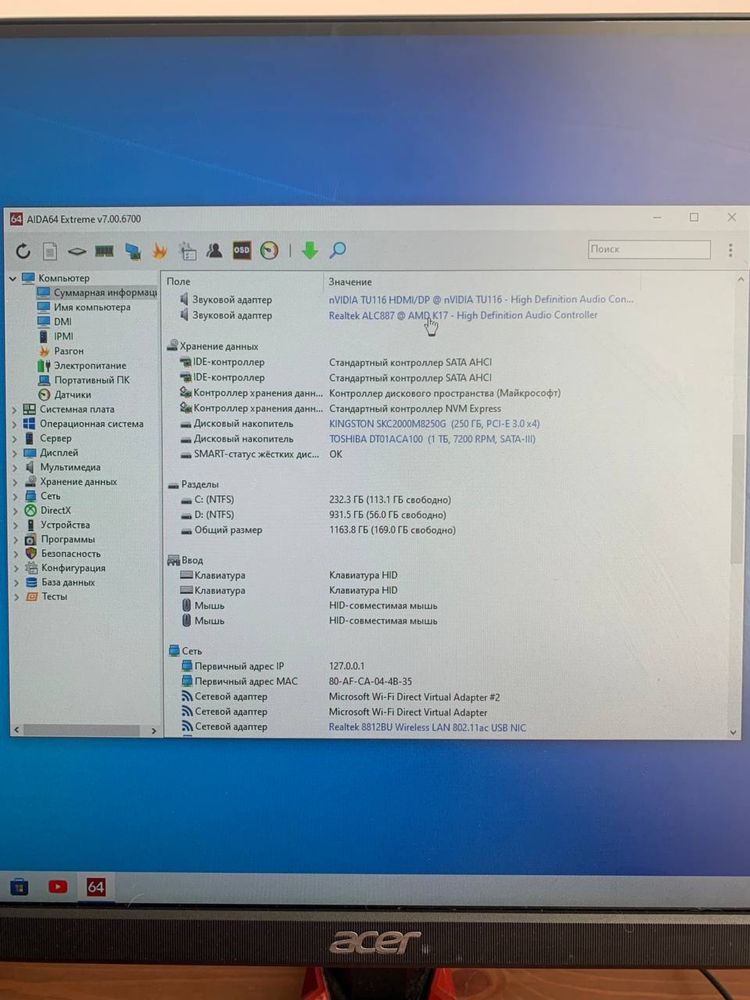Screen dimensions: 750x1000
Task: Expand the Мультимедиа tree node
Action: click(15, 467)
